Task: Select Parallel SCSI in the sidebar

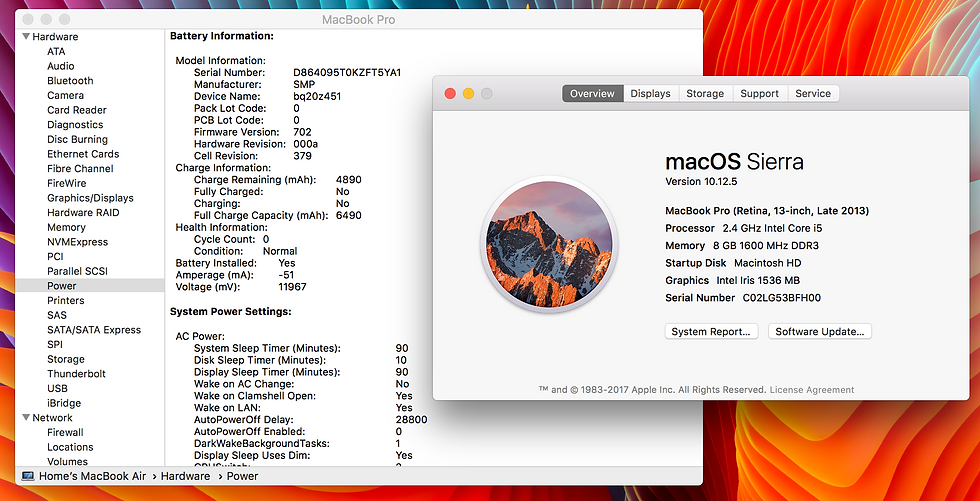Action: 77,271
